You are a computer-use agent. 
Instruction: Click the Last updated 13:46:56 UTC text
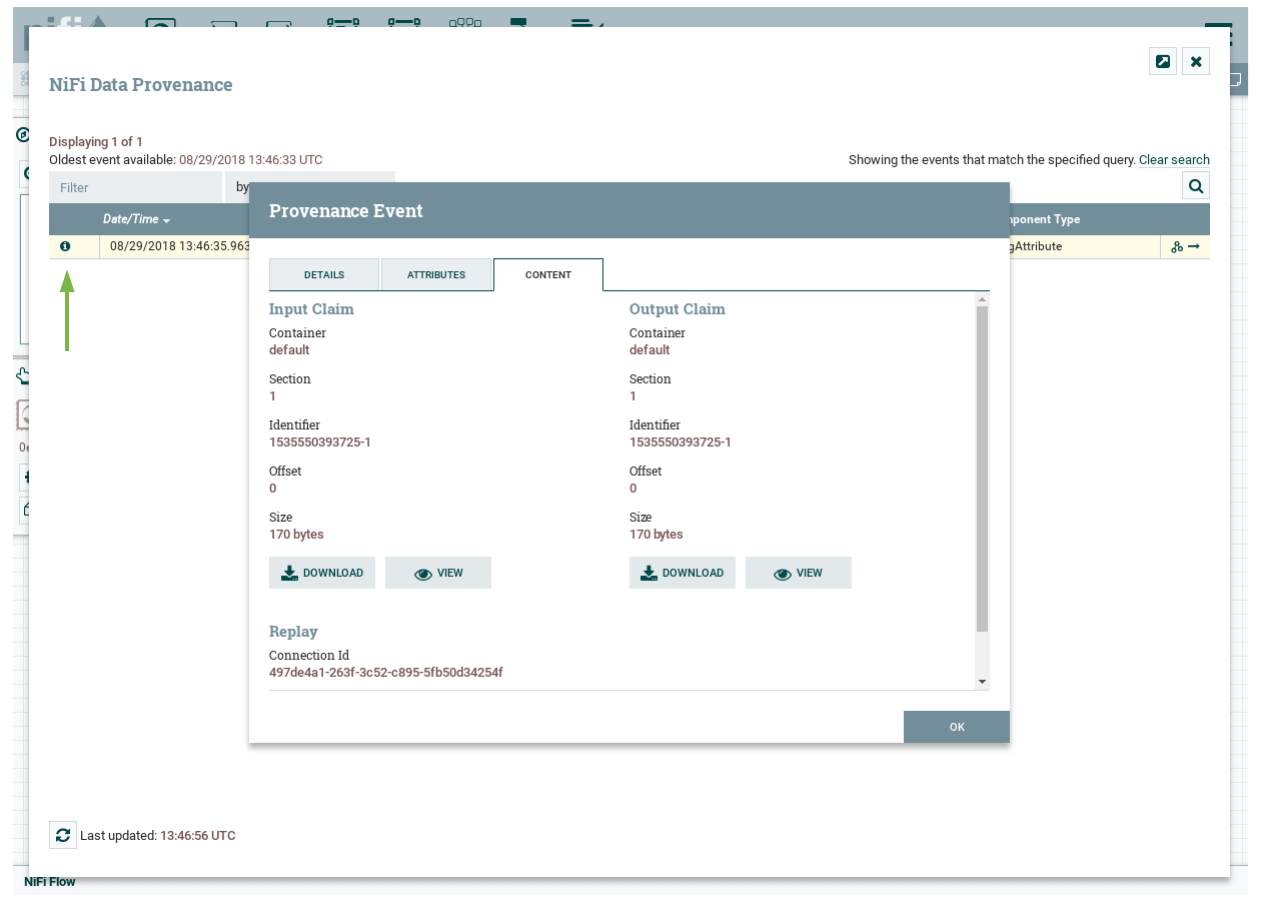click(158, 835)
